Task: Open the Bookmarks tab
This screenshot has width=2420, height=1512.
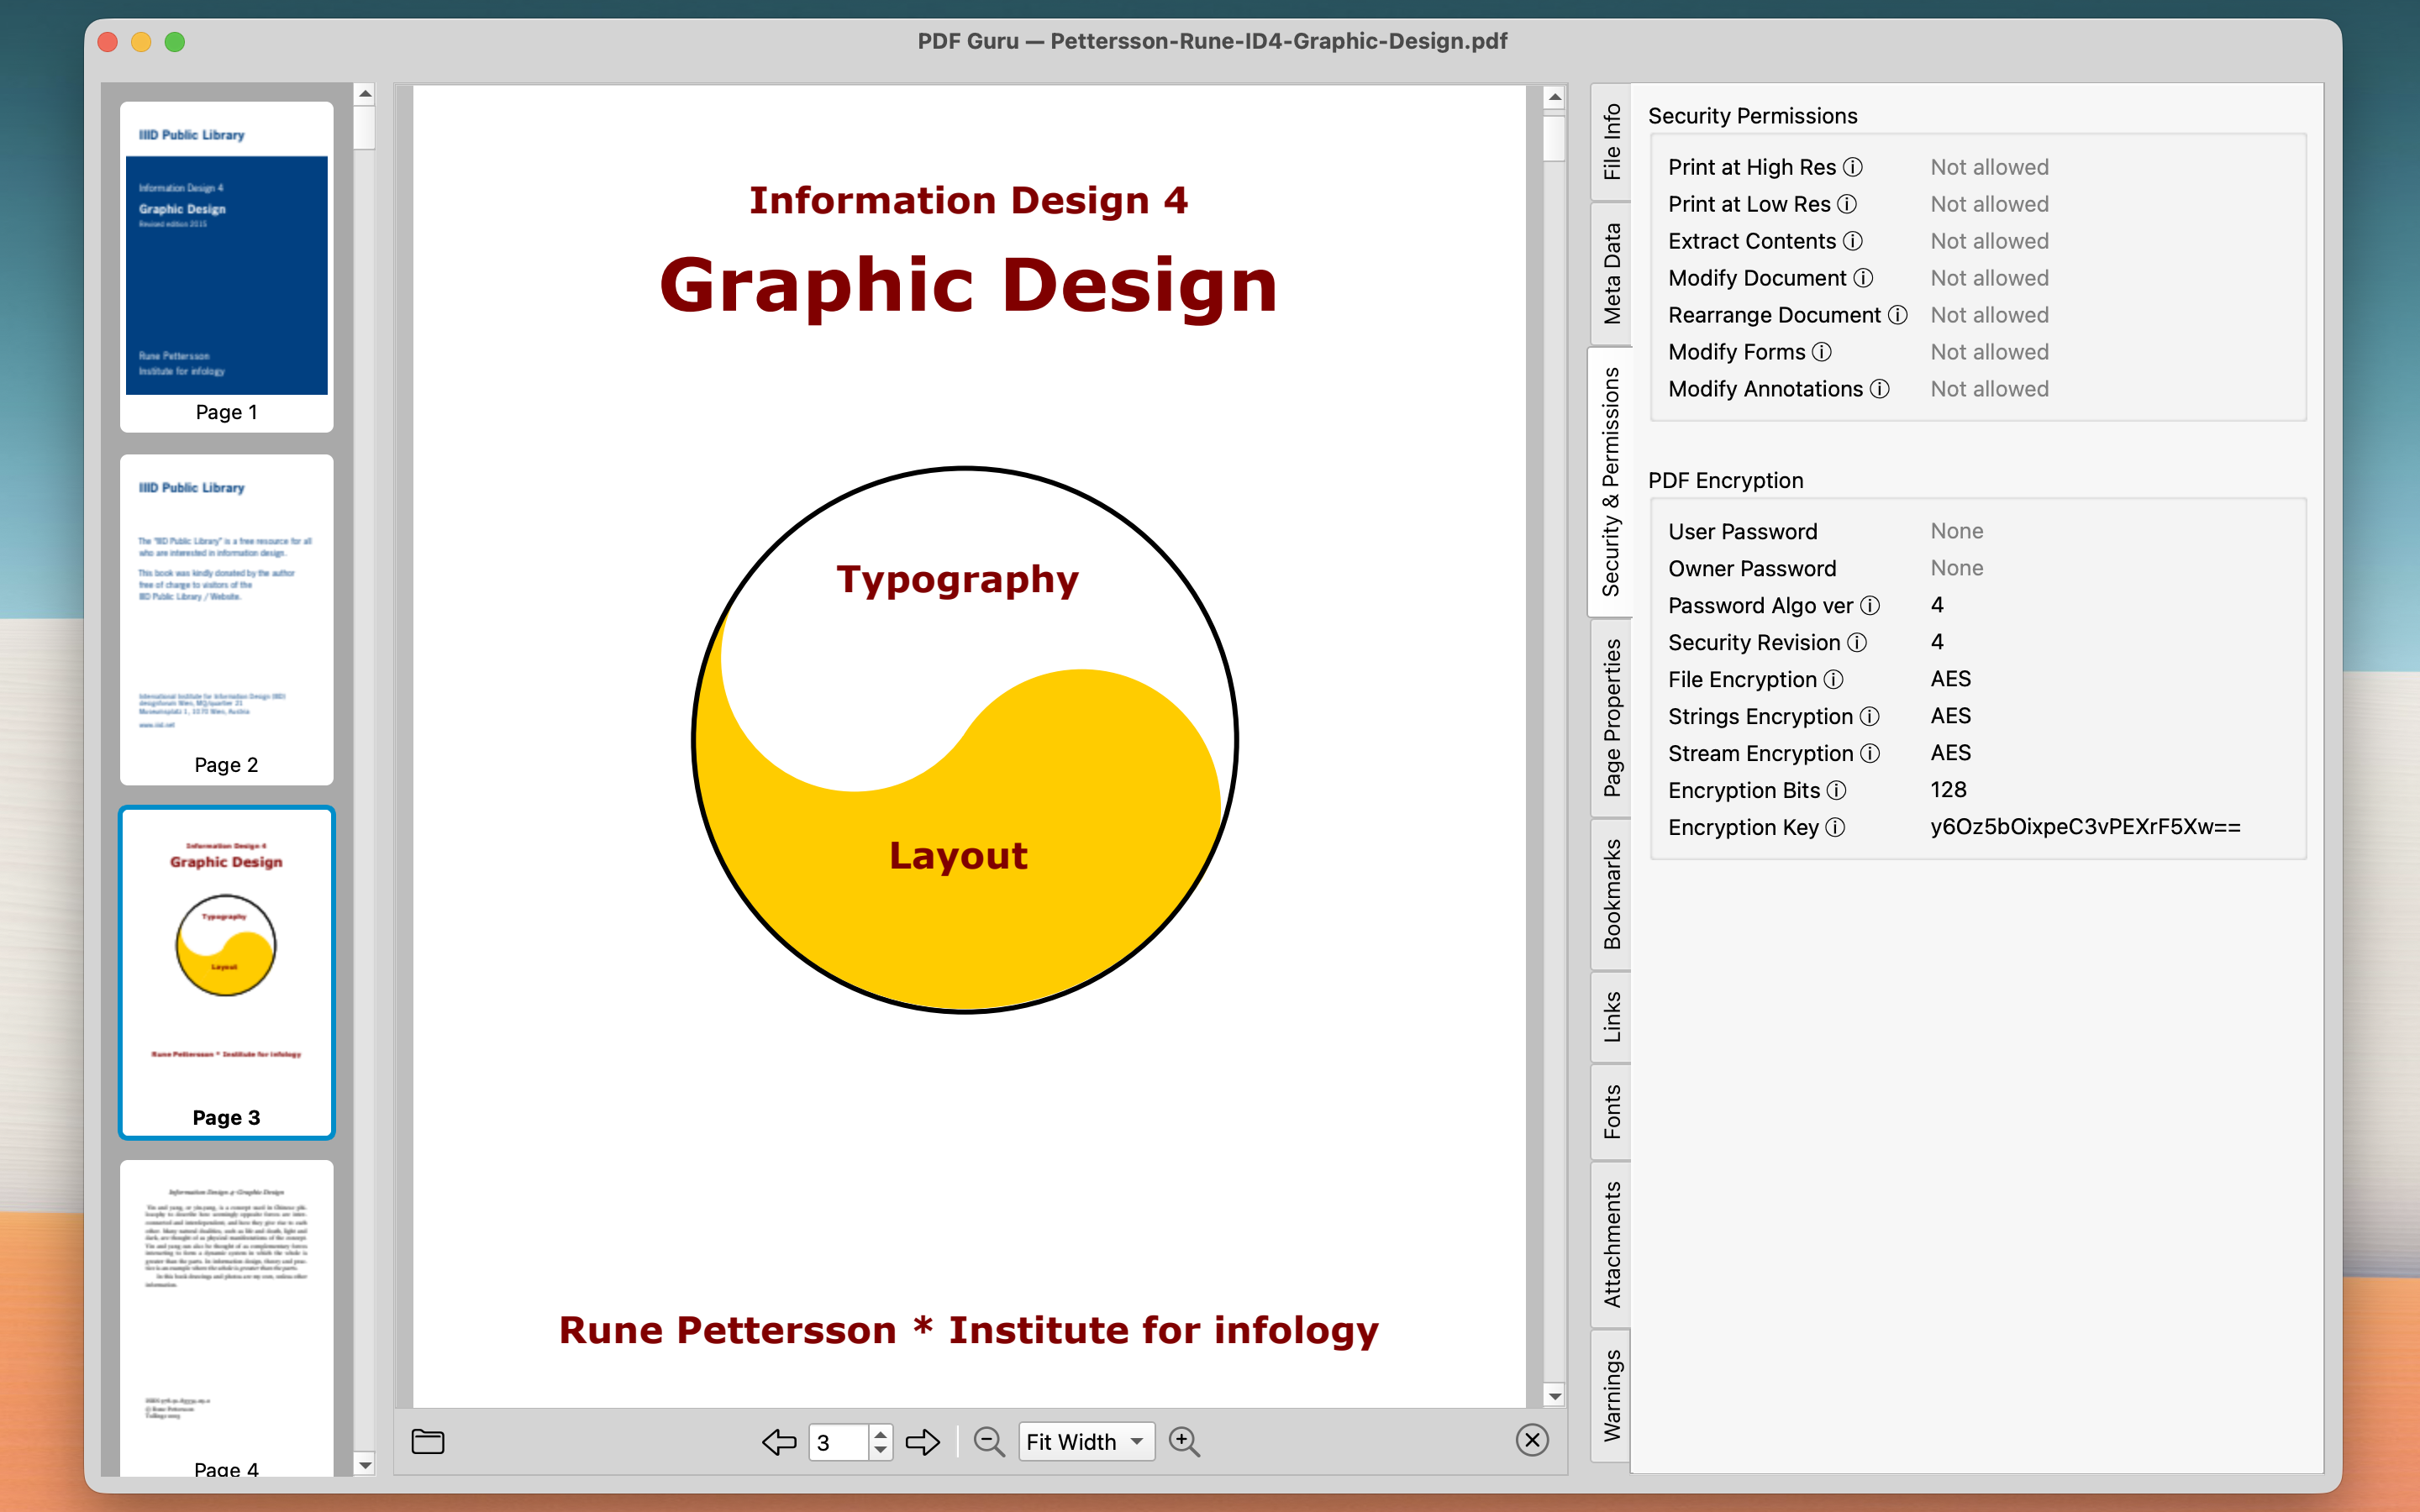Action: (x=1611, y=893)
